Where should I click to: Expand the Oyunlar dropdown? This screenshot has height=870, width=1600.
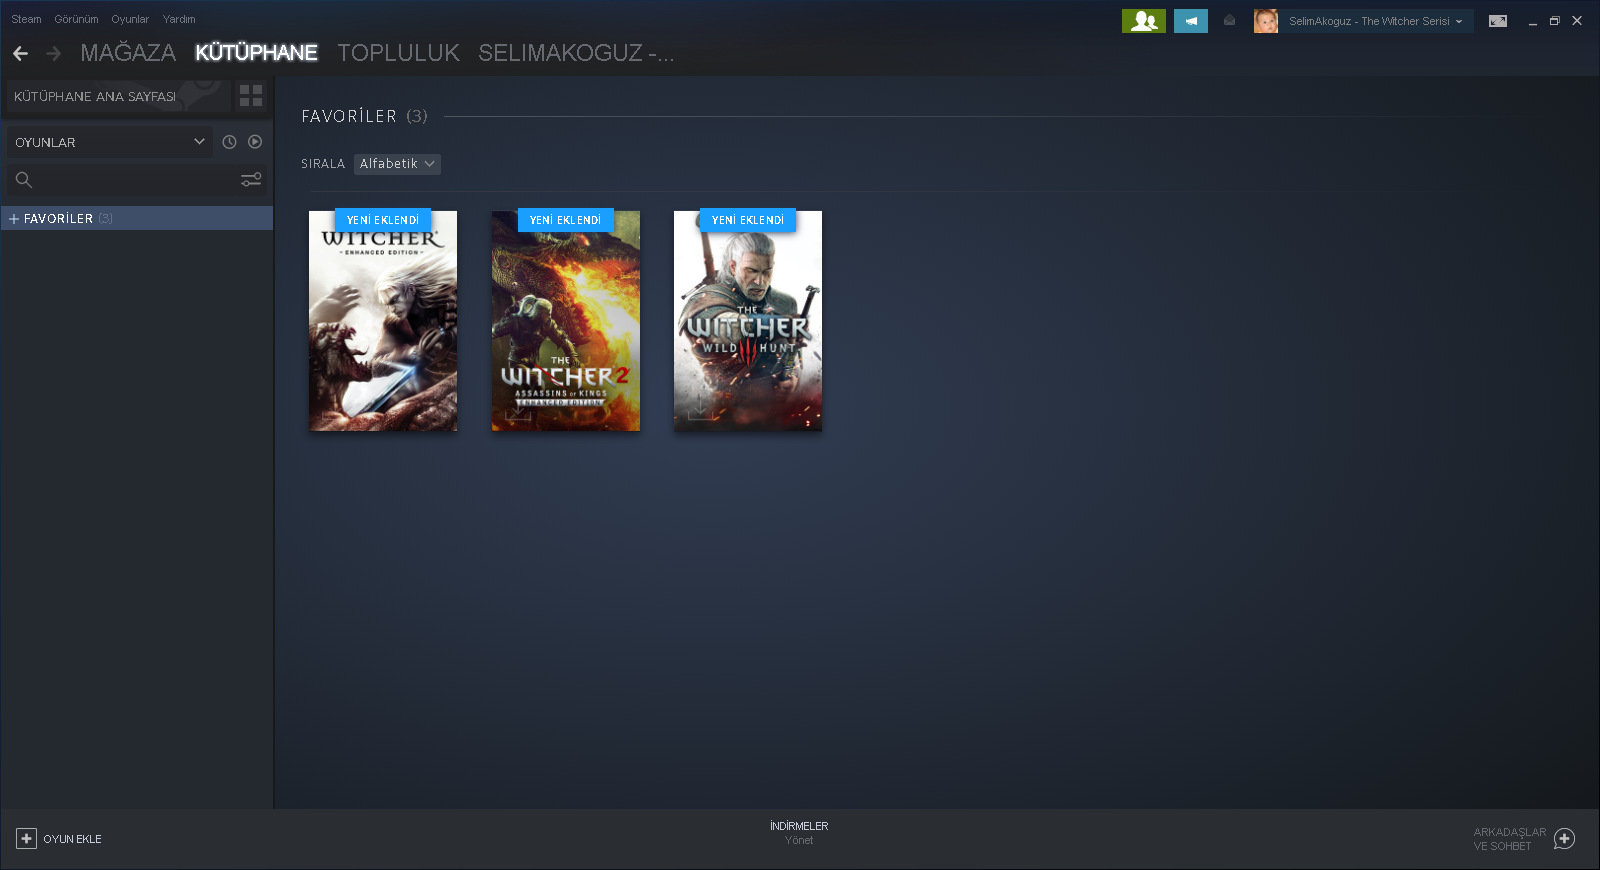click(x=110, y=142)
